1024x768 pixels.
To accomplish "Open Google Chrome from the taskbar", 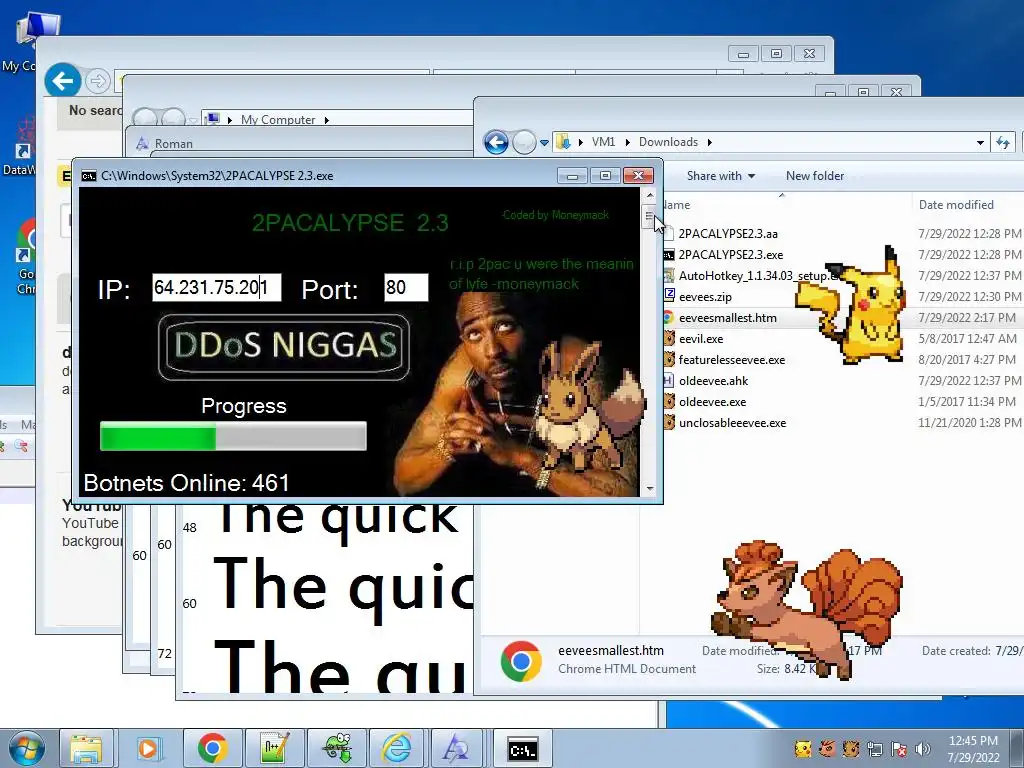I will coord(212,749).
